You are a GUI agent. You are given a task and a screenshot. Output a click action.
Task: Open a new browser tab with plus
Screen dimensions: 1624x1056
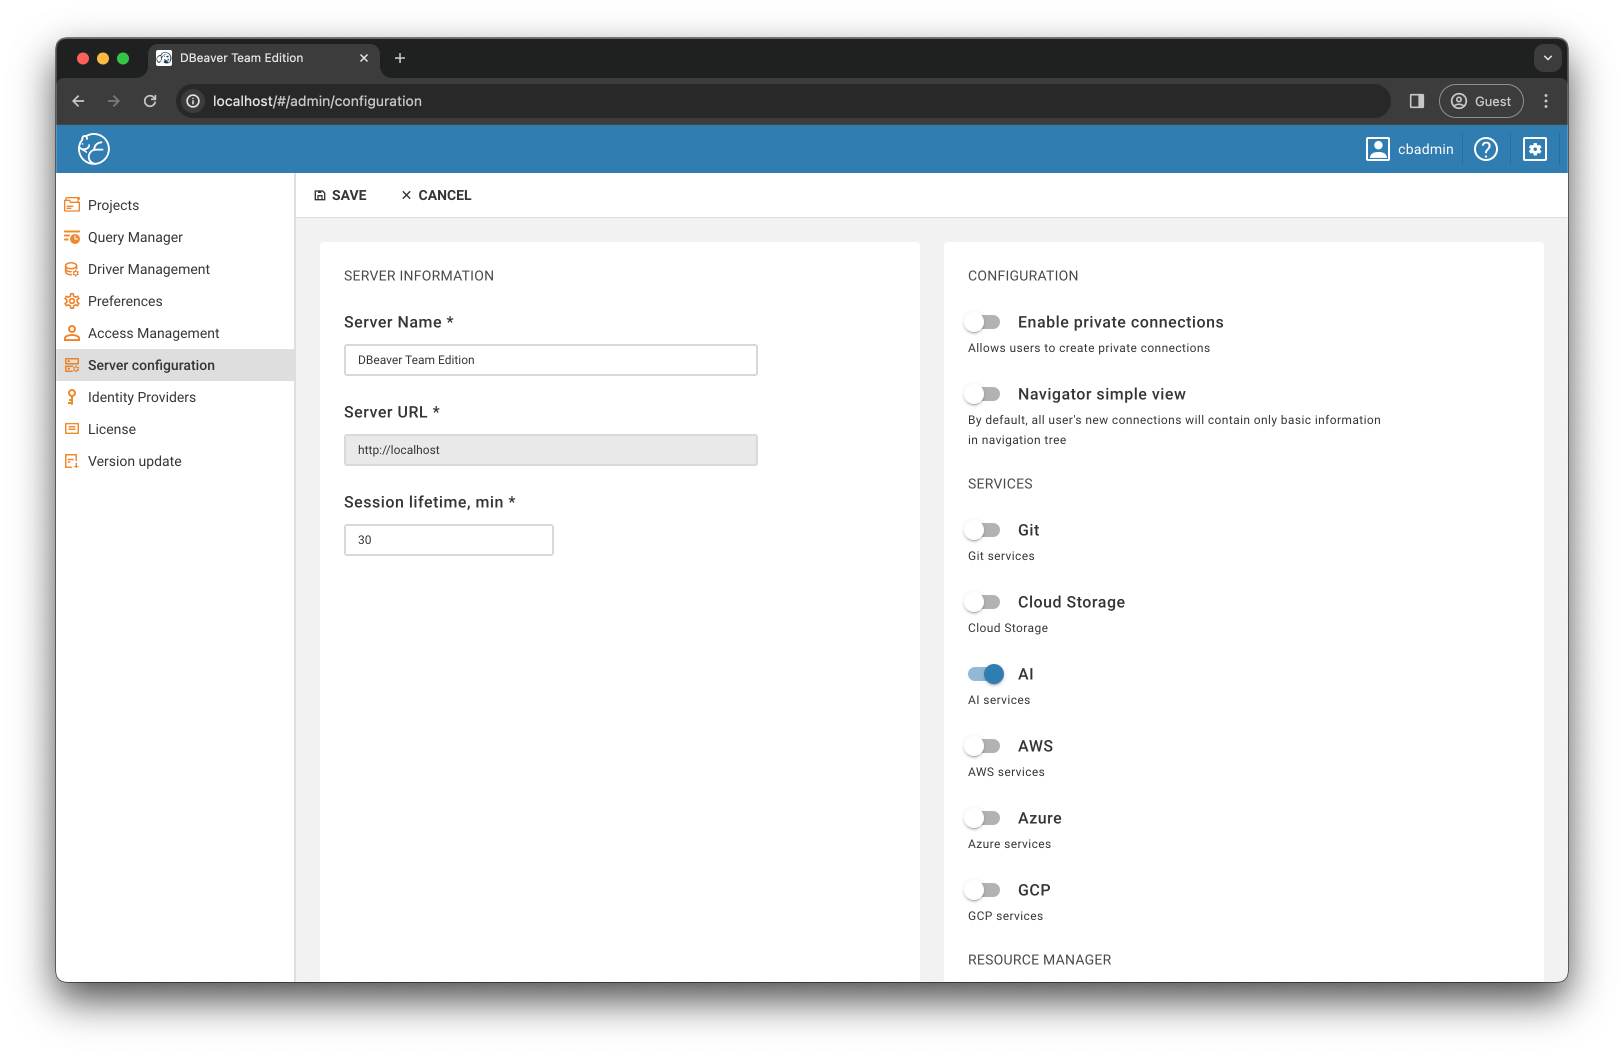[x=400, y=58]
